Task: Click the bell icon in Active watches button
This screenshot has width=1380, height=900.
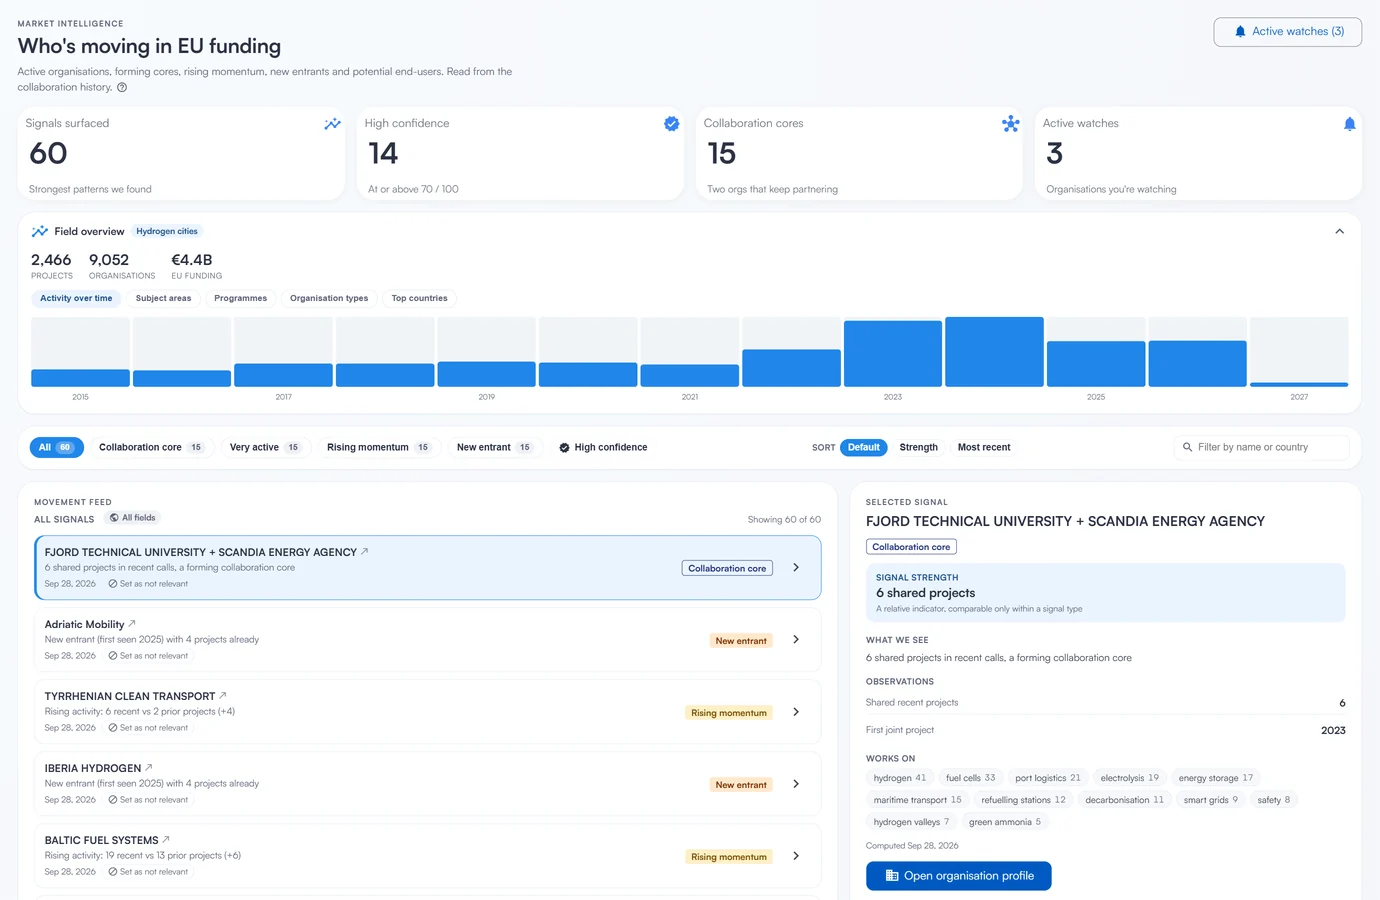Action: click(1240, 32)
